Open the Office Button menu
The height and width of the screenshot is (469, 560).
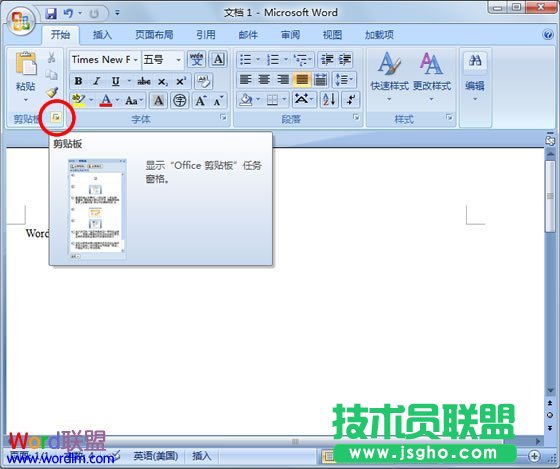21,21
